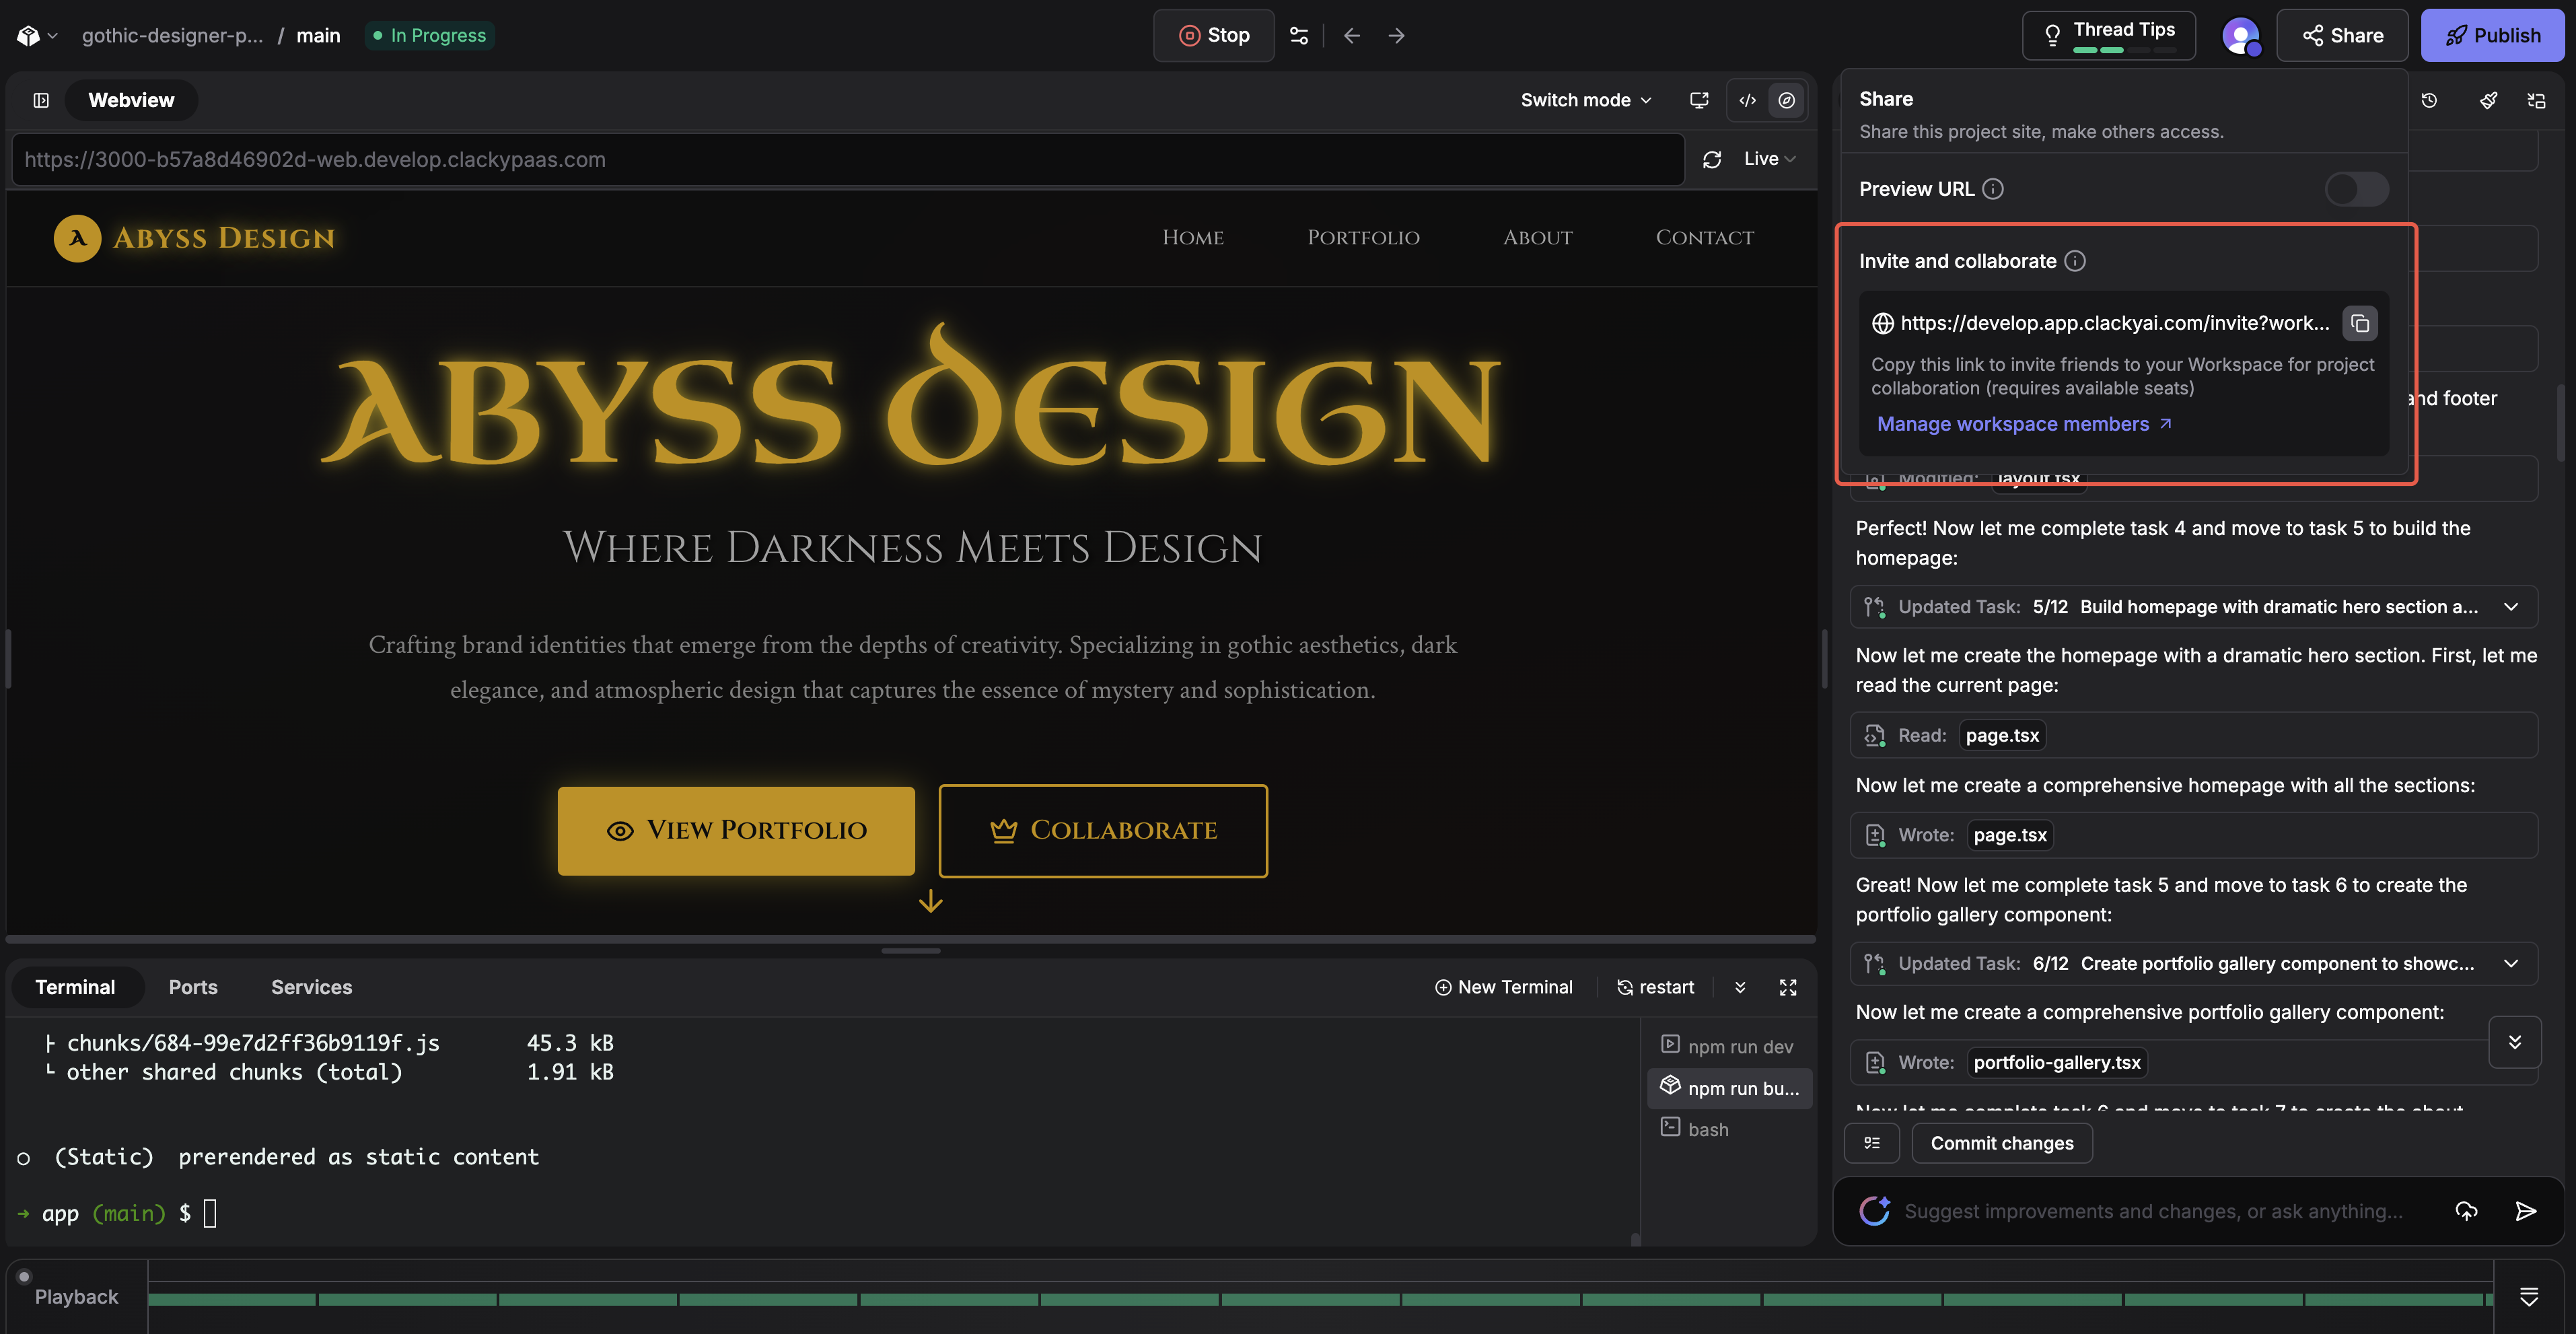Publish the project
Screen dimensions: 2576x1334
(2492, 36)
